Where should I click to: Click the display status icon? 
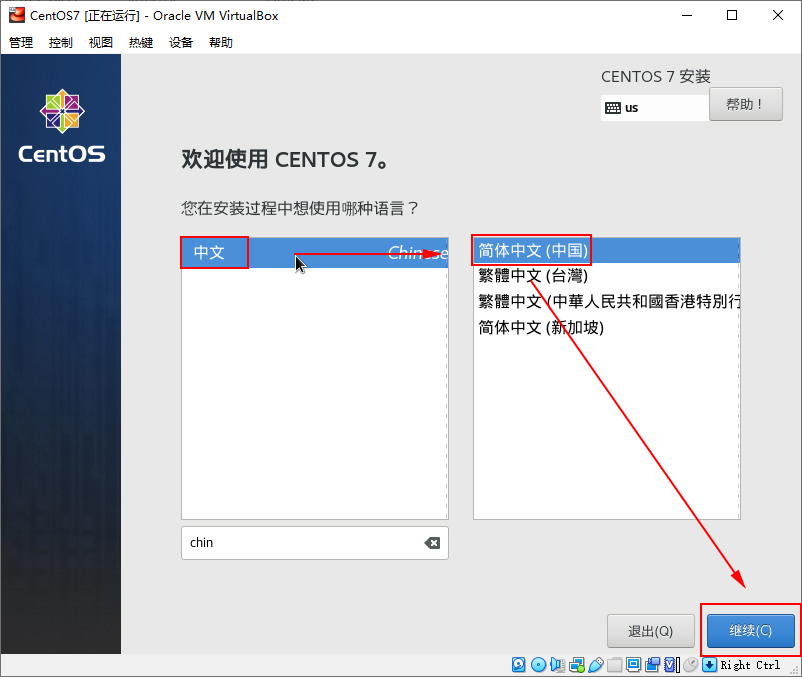click(635, 664)
